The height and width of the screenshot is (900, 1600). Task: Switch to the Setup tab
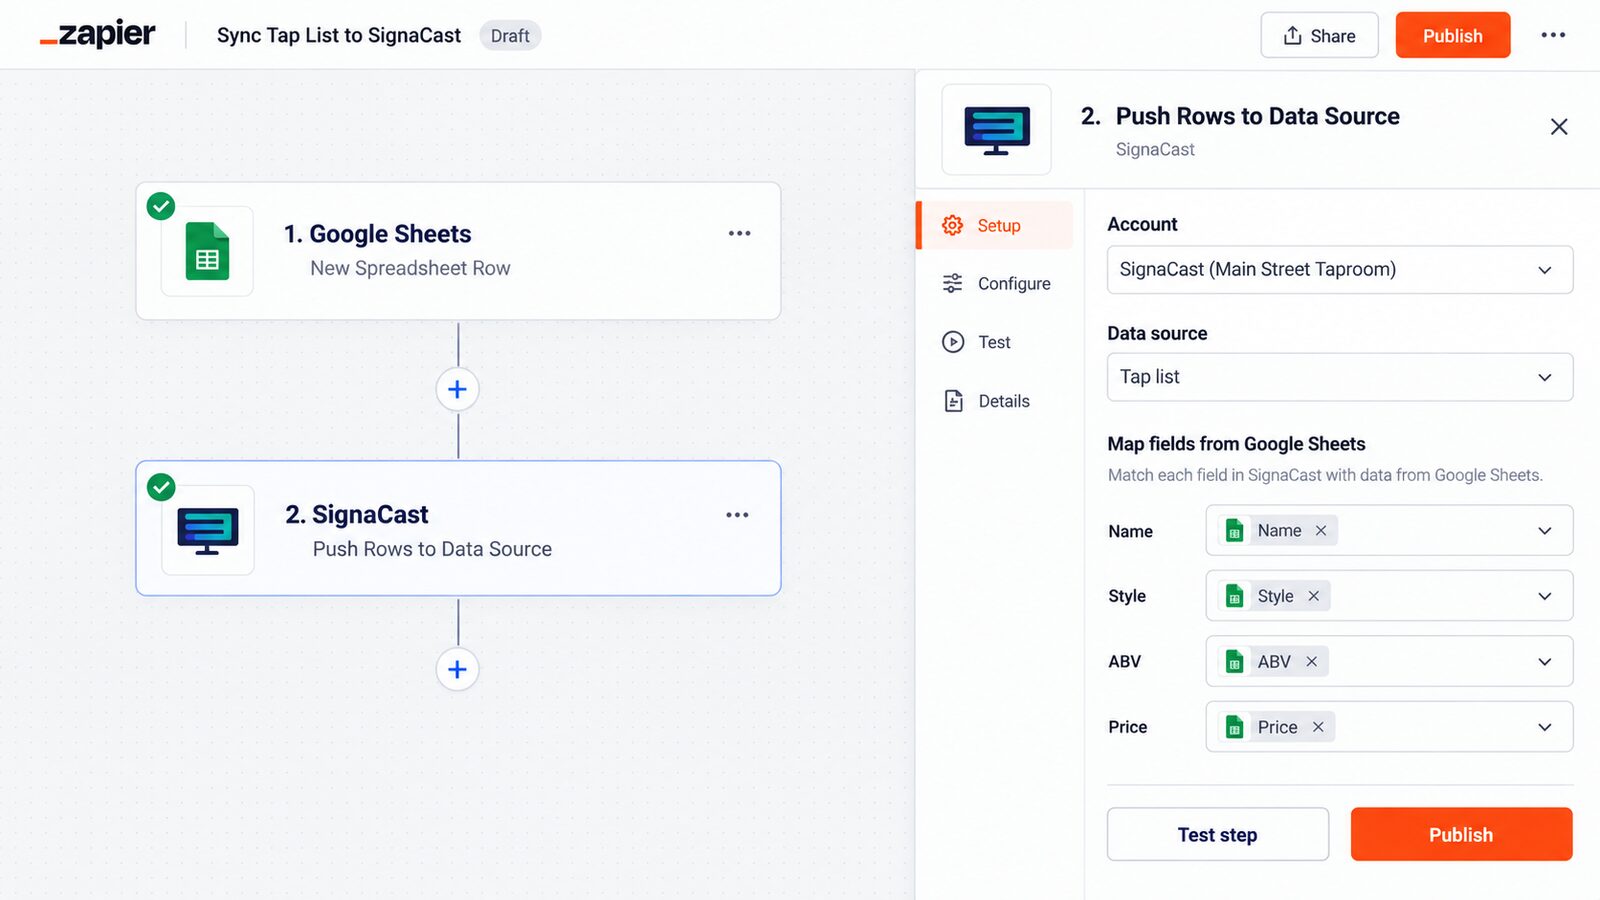pyautogui.click(x=995, y=225)
